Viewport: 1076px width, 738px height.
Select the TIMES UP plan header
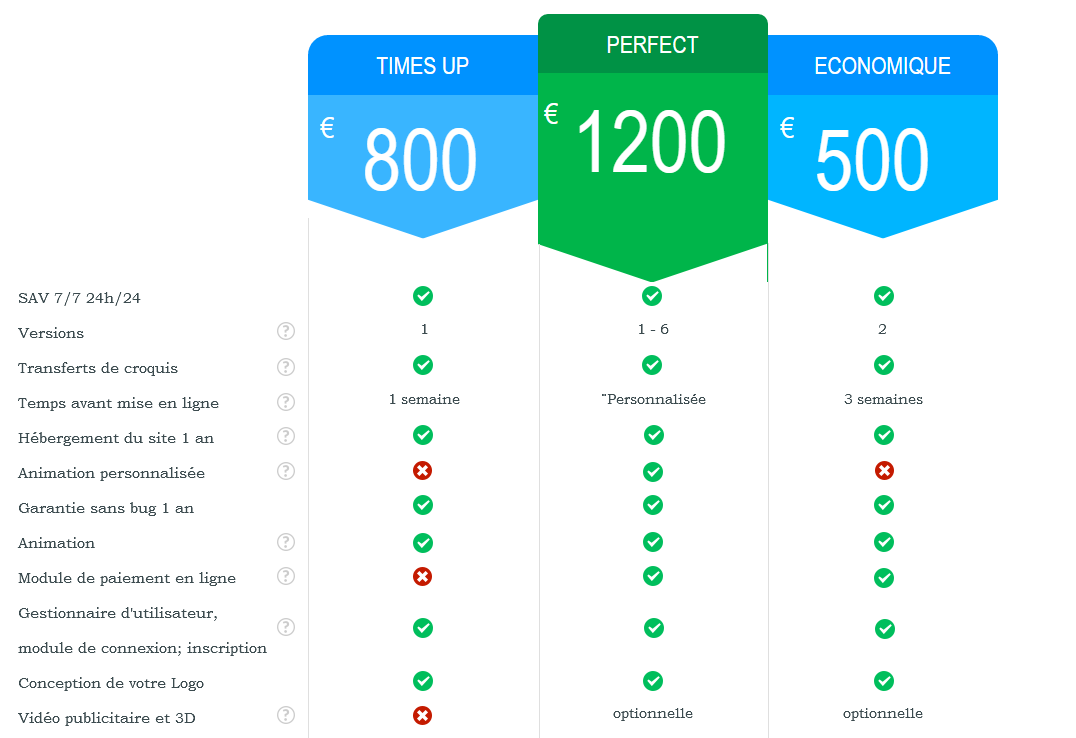[423, 65]
